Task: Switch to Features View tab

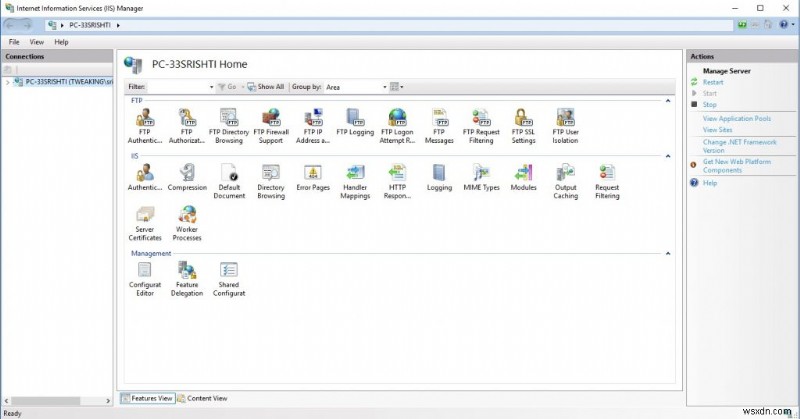Action: coord(147,398)
